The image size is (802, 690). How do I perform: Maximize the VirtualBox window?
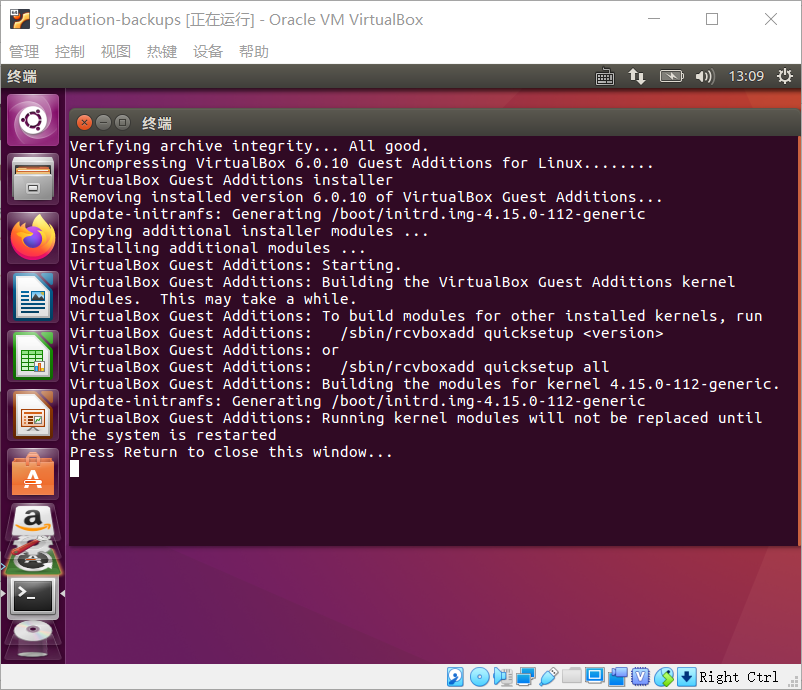point(711,19)
